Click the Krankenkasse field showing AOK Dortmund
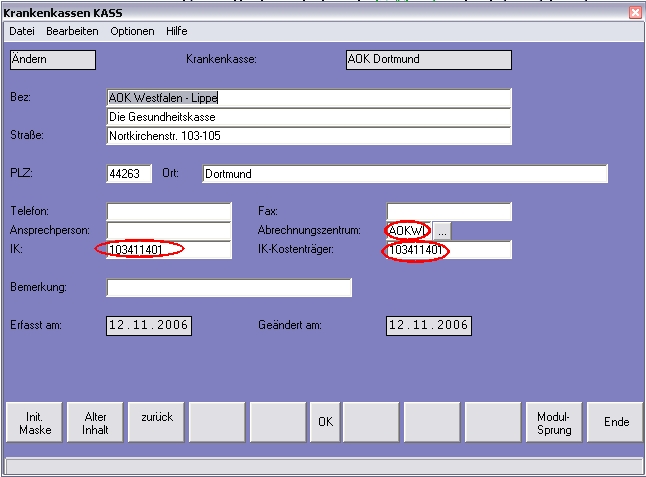646x477 pixels. pyautogui.click(x=429, y=60)
